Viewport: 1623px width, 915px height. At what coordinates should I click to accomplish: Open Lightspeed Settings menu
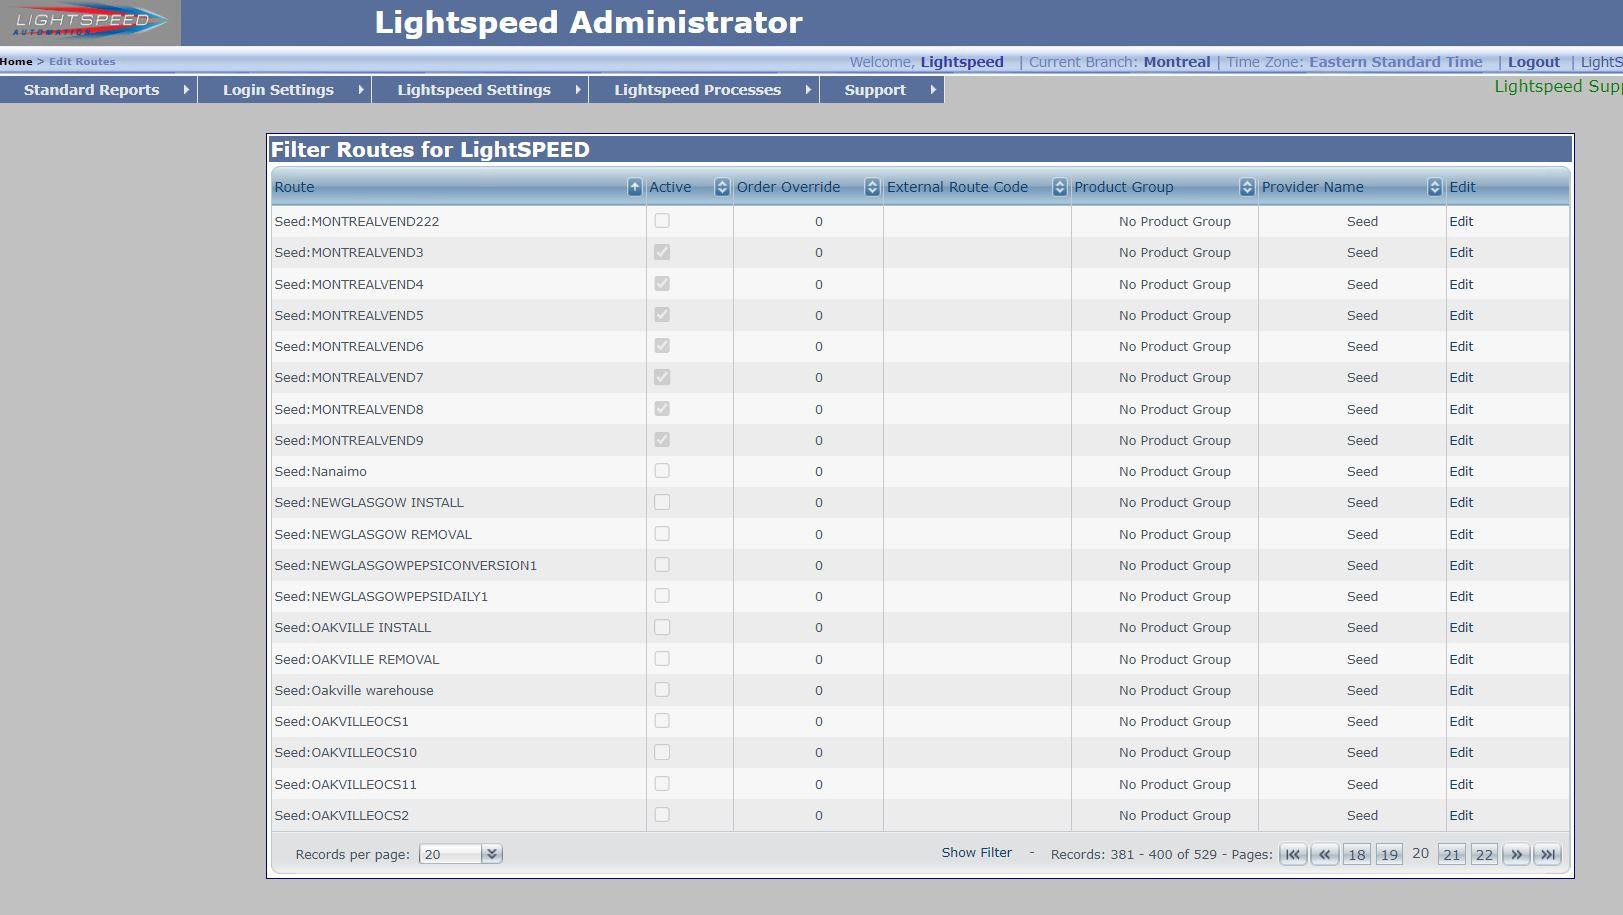click(x=474, y=90)
